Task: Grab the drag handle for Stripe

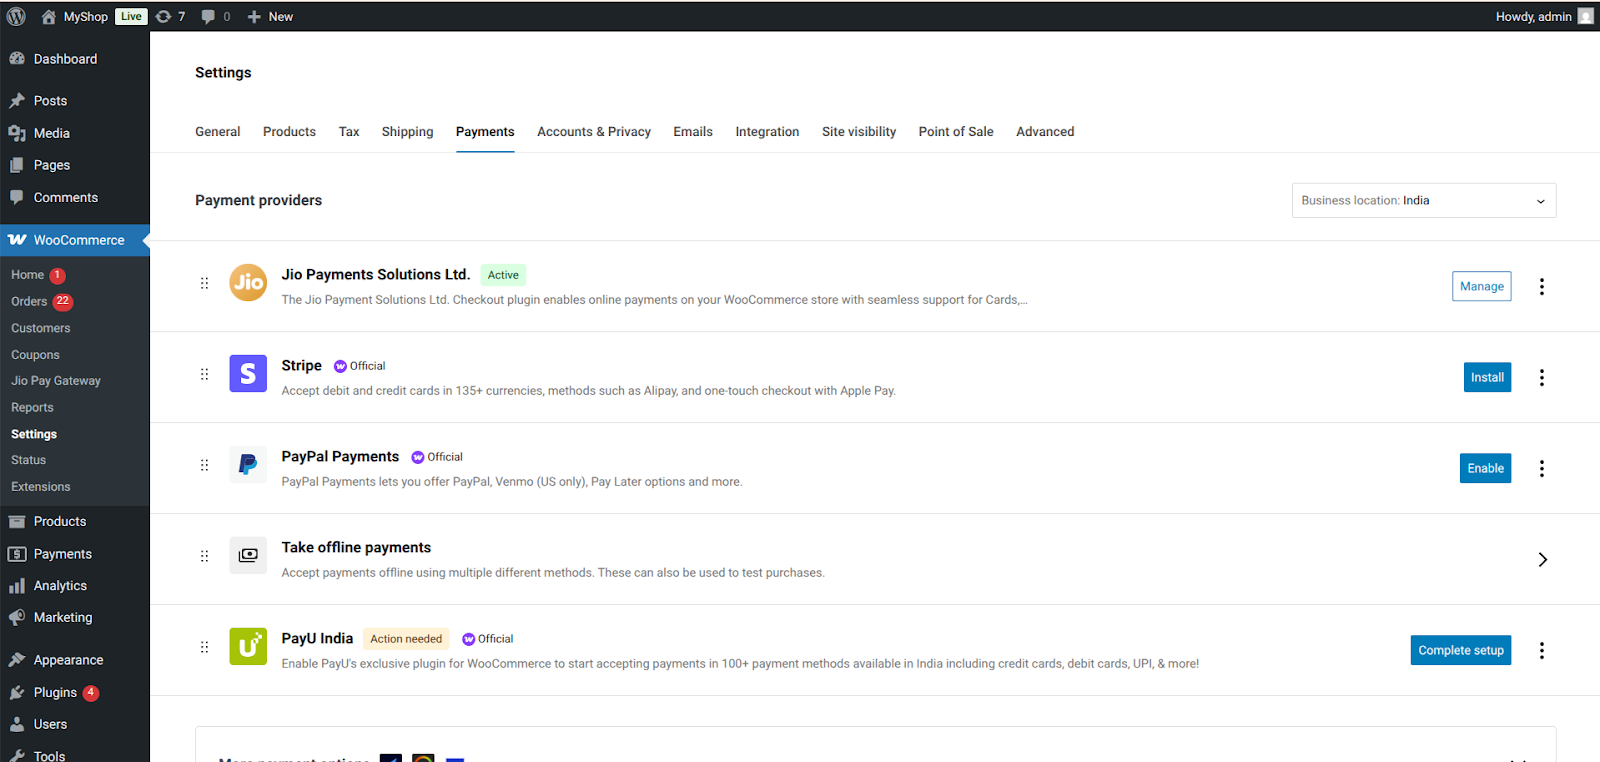Action: click(x=204, y=374)
